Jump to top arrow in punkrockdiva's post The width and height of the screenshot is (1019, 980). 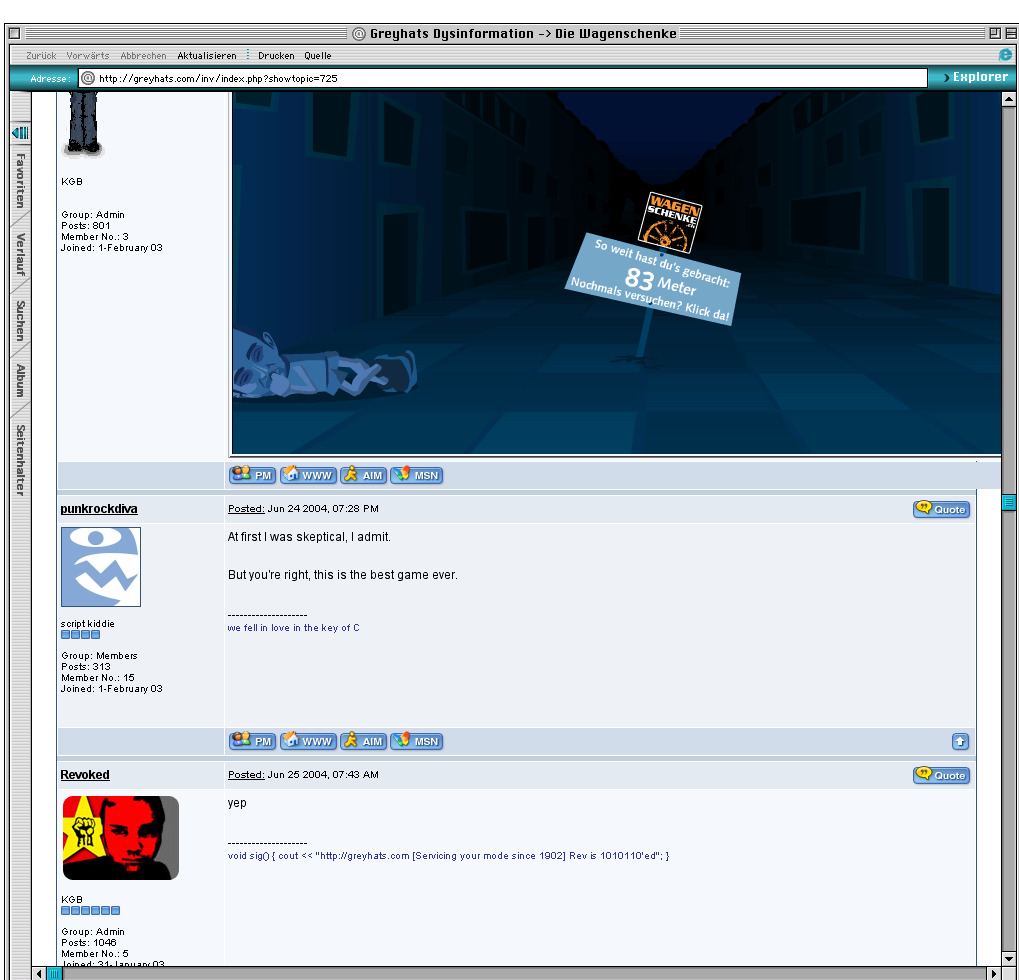tap(961, 741)
